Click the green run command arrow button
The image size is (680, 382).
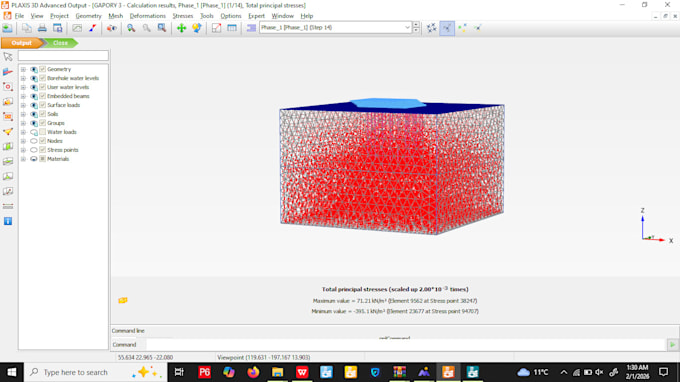pos(672,345)
